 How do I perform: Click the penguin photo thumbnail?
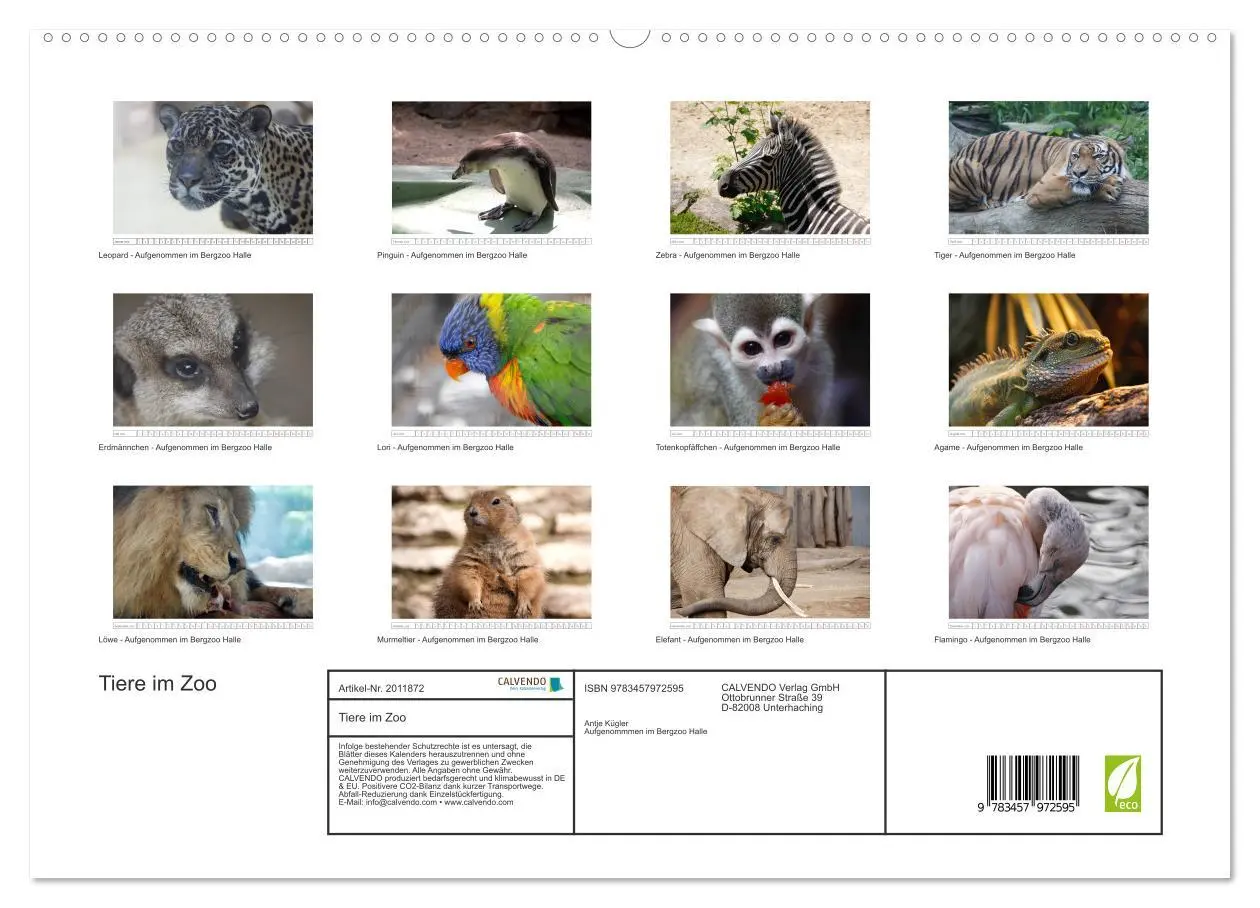click(x=491, y=168)
